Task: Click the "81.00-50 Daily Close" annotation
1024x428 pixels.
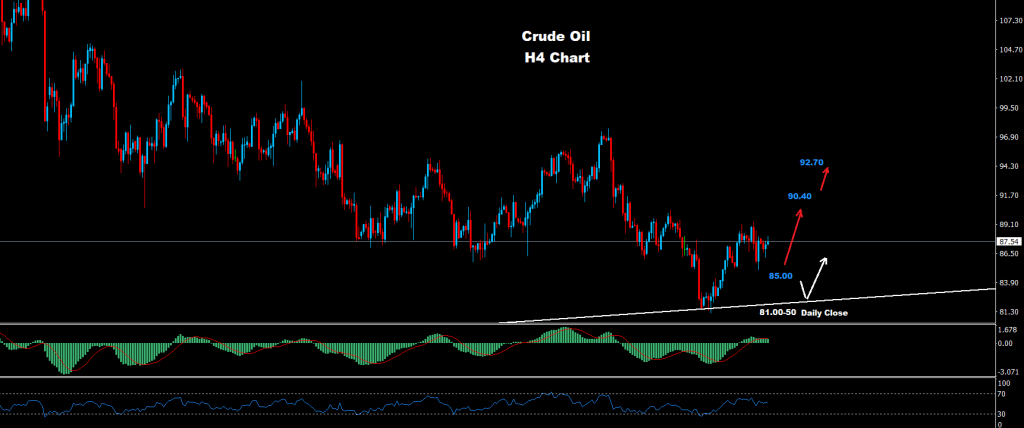Action: 803,313
